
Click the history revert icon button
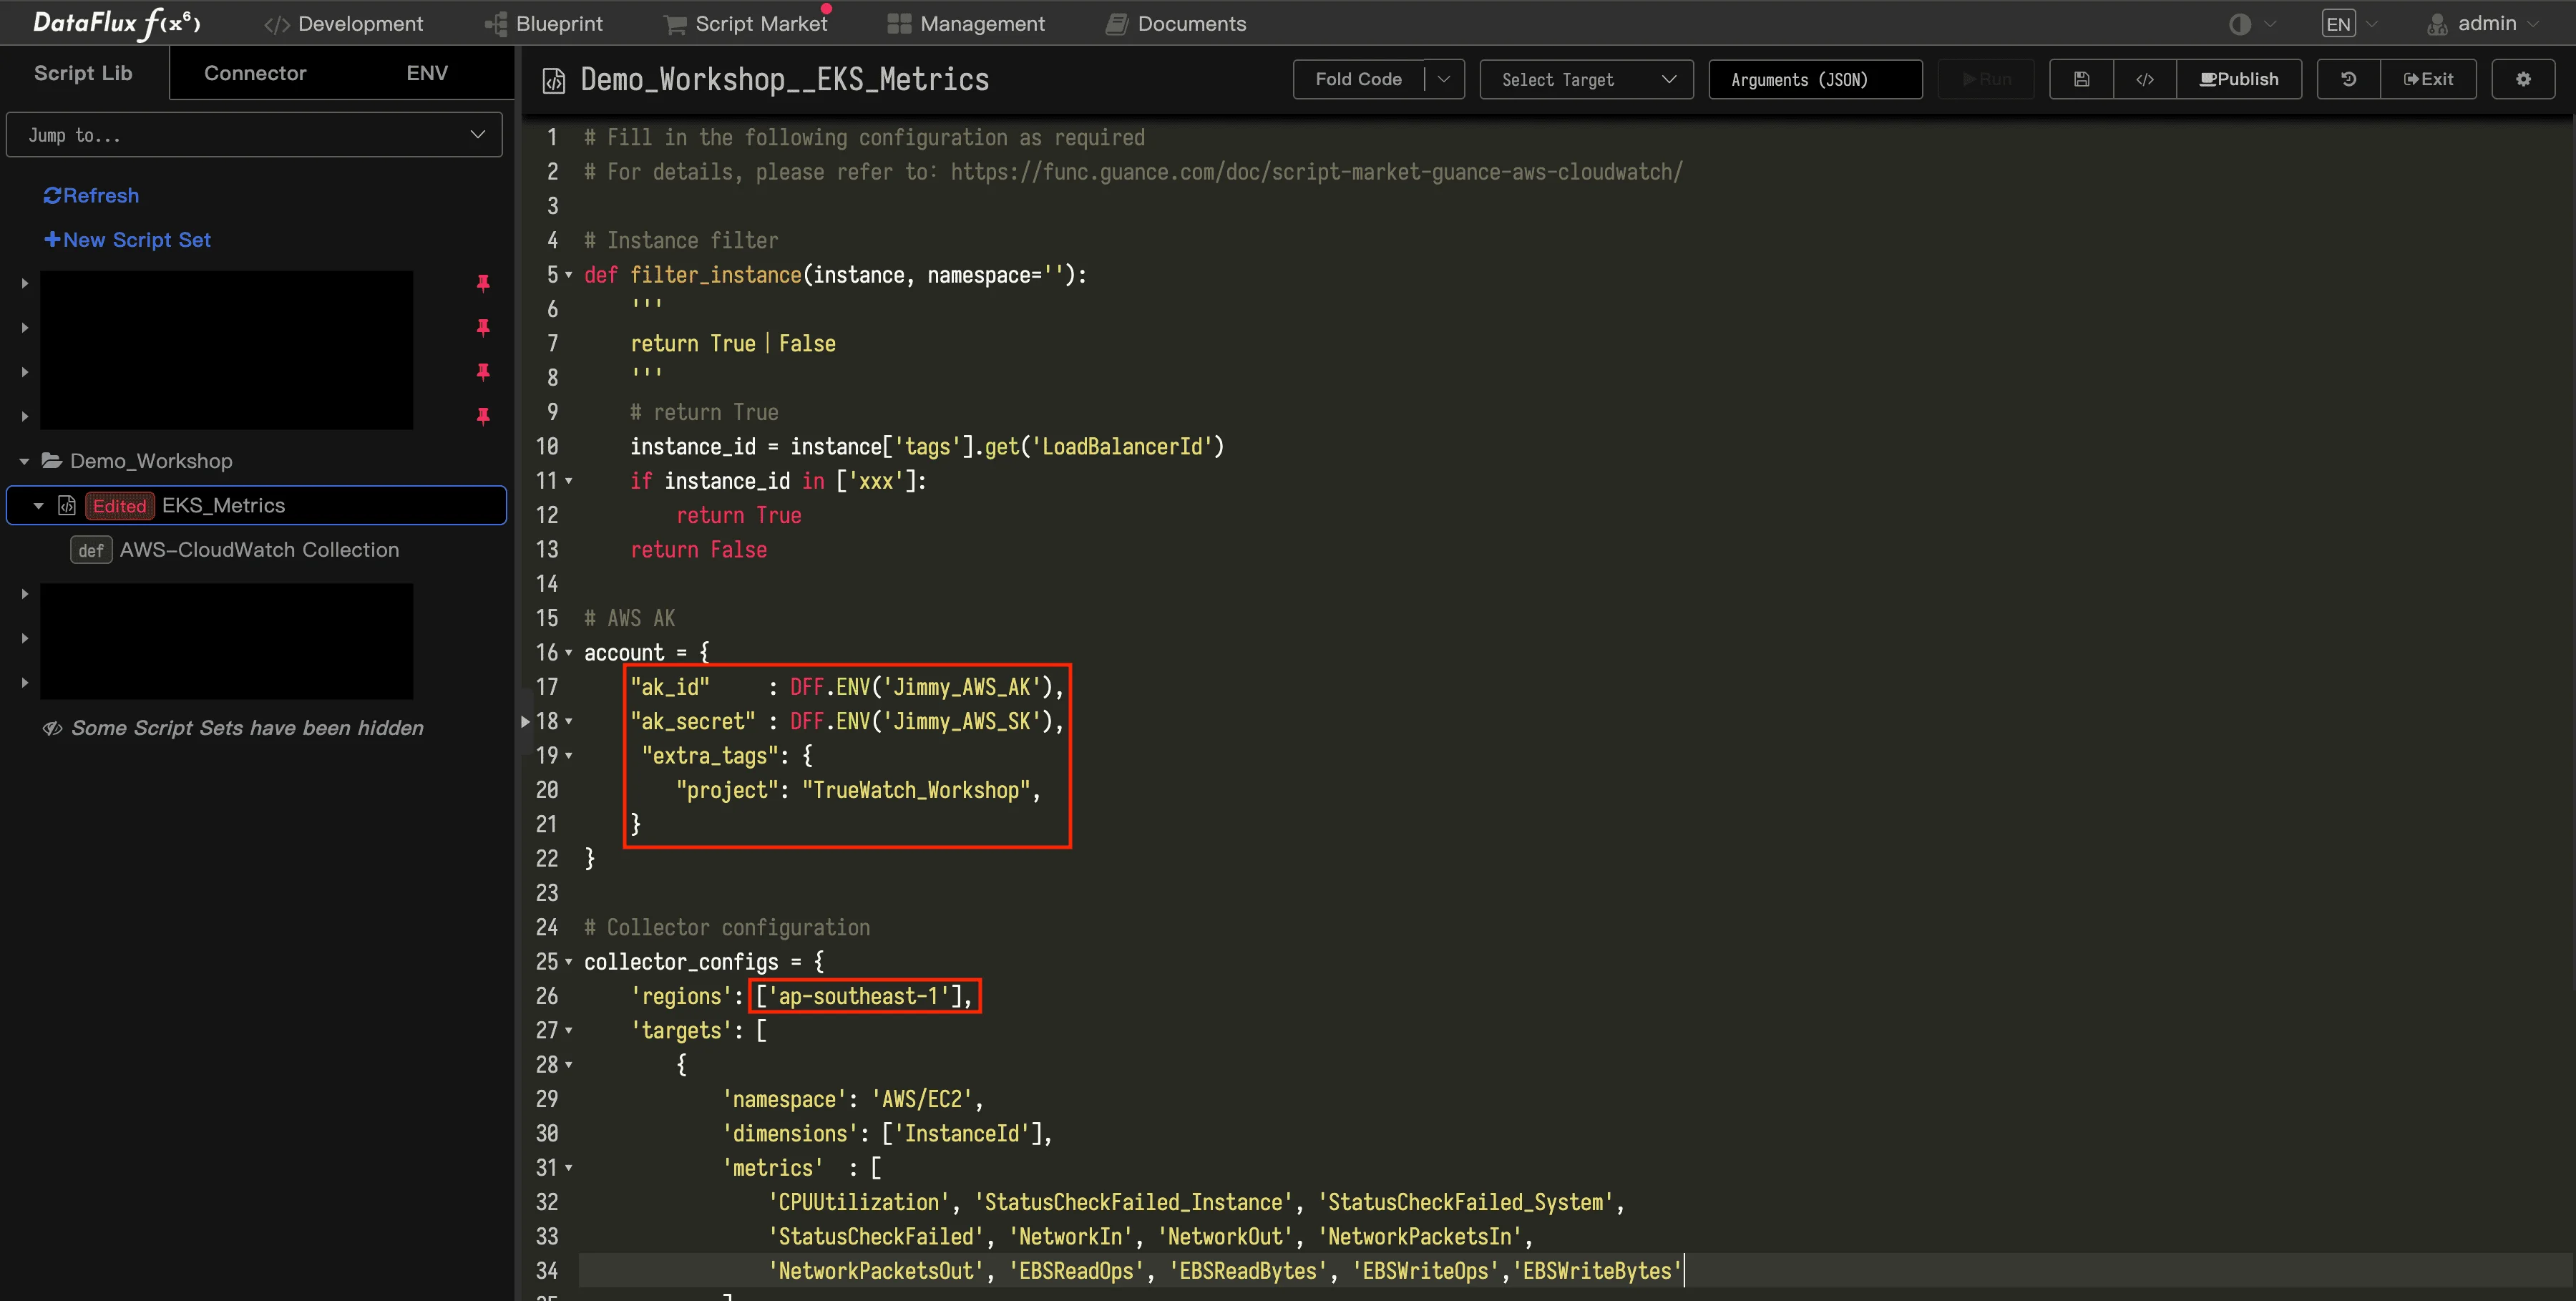click(2348, 79)
